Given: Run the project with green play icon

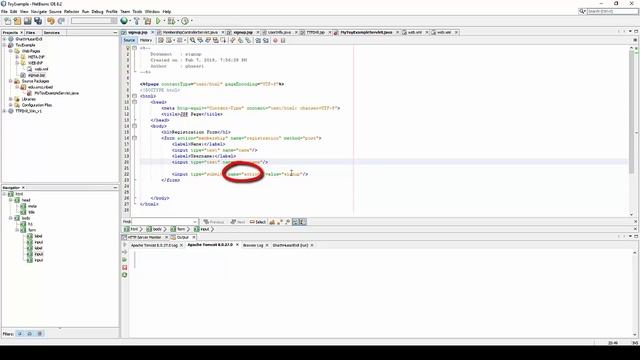Looking at the screenshot, I should pyautogui.click(x=158, y=21).
